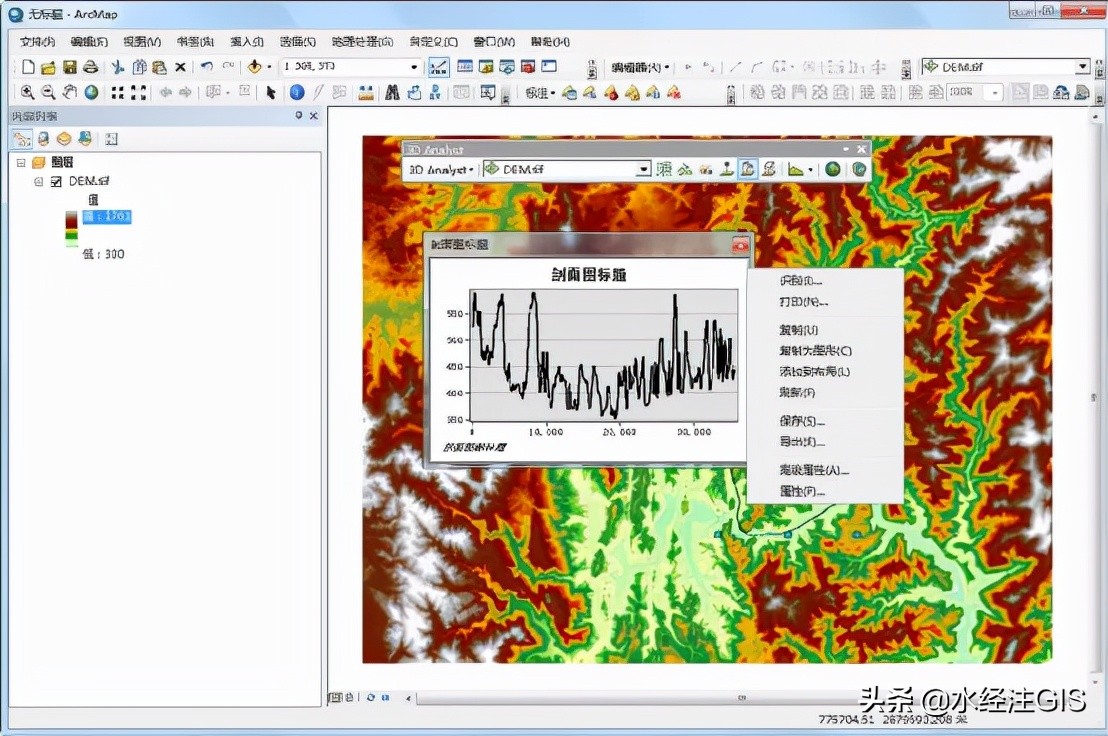
Task: Pin the table of contents panel
Action: pyautogui.click(x=299, y=116)
